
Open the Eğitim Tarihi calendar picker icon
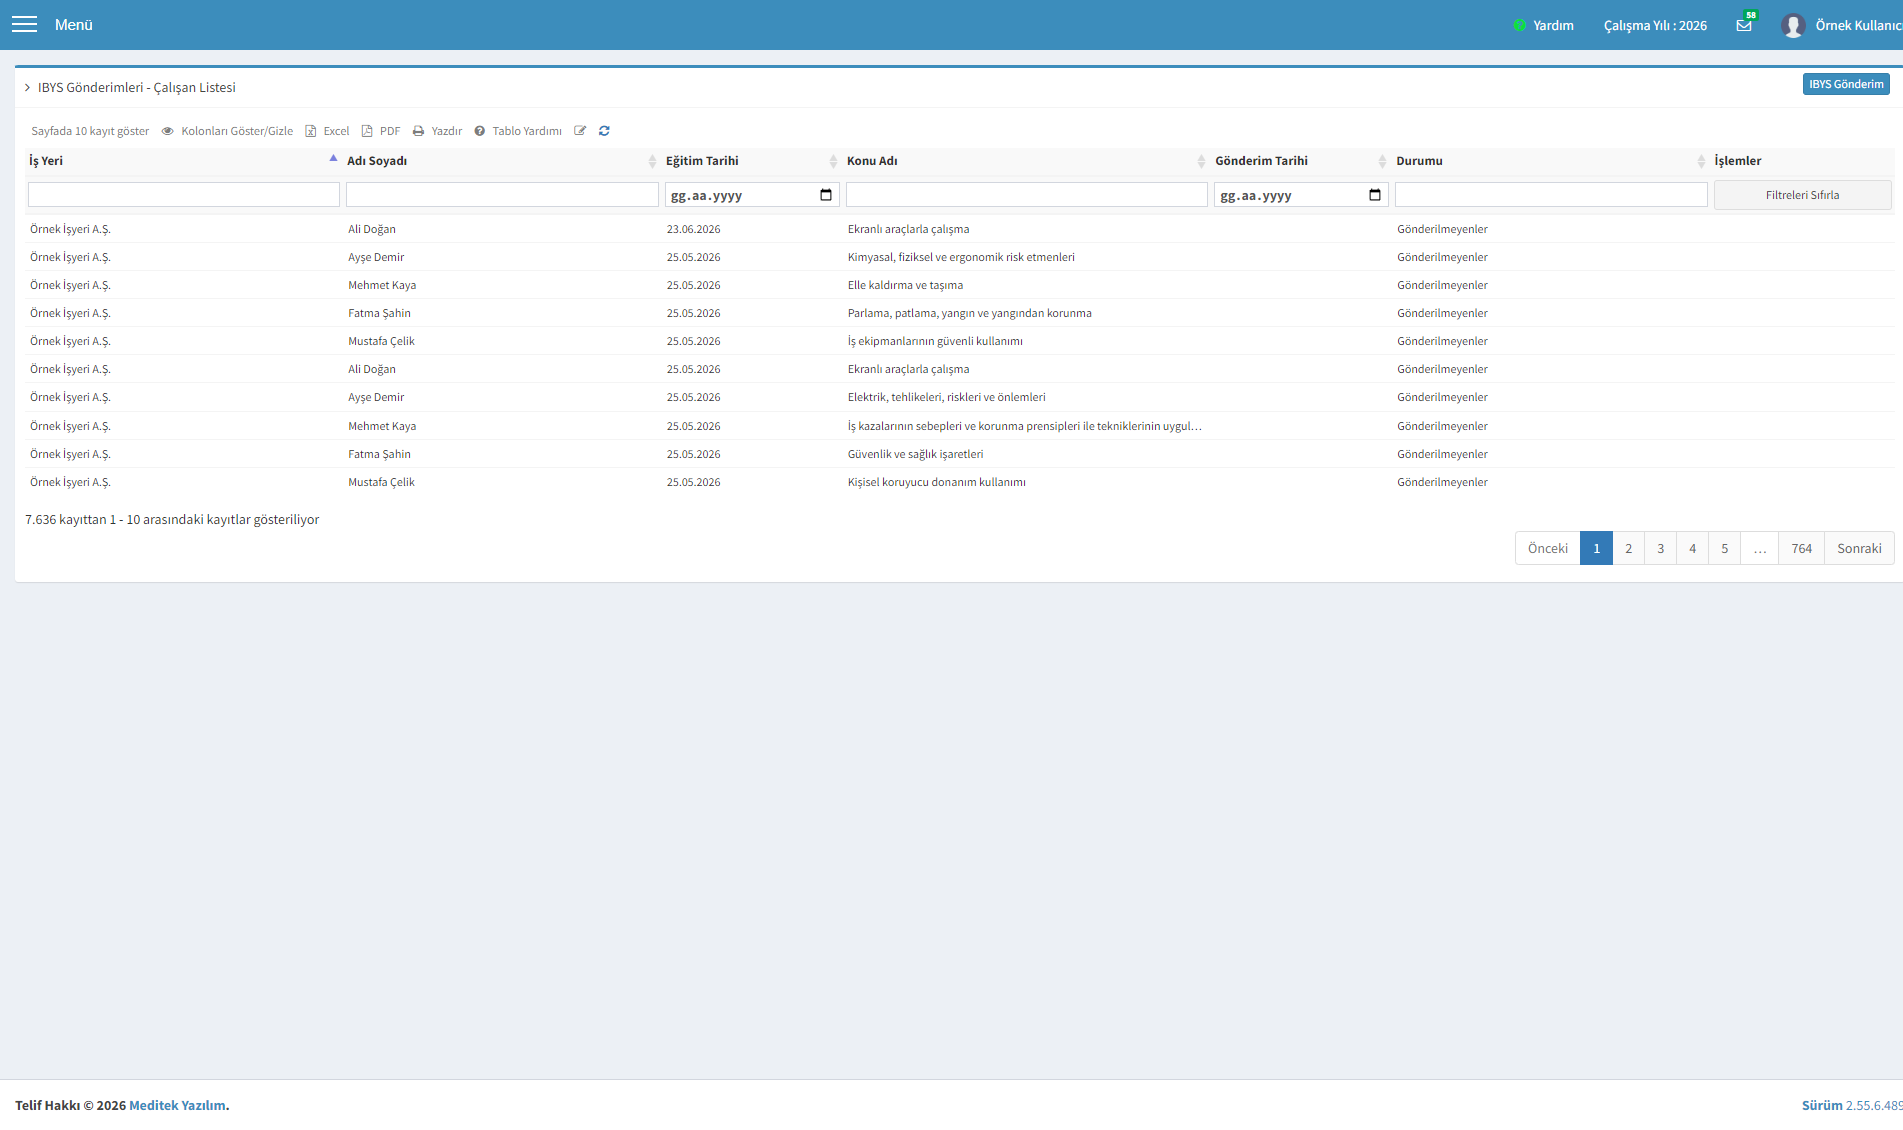click(826, 195)
